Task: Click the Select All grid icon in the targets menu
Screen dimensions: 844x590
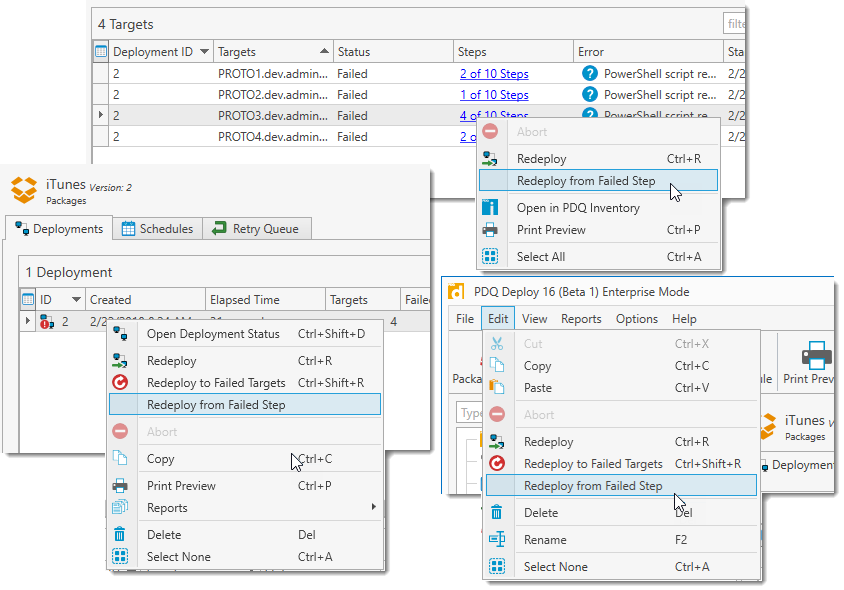Action: coord(490,256)
